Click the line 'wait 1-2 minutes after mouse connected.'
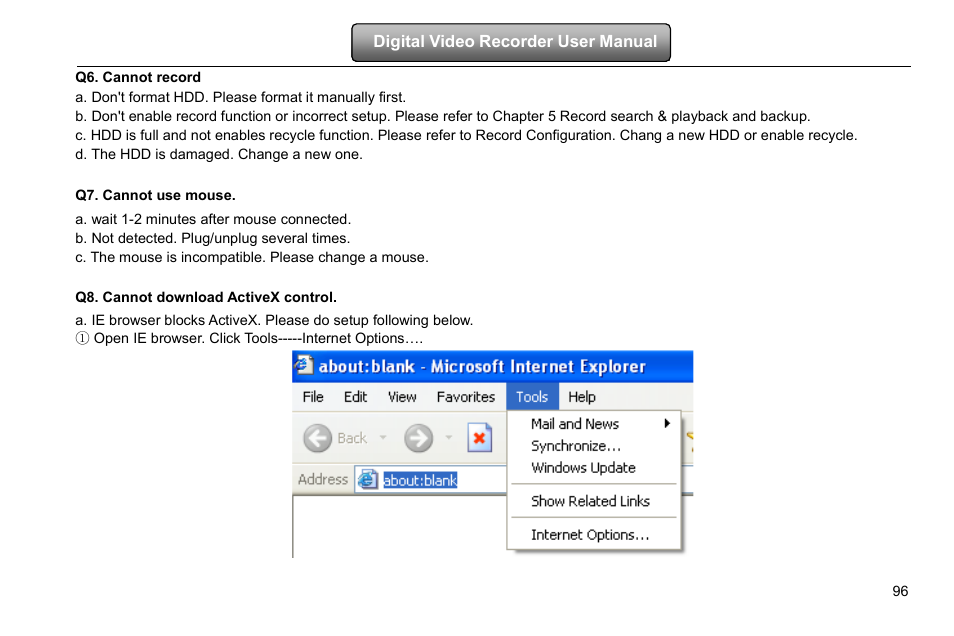Screen dimensions: 954x636 [x=213, y=219]
